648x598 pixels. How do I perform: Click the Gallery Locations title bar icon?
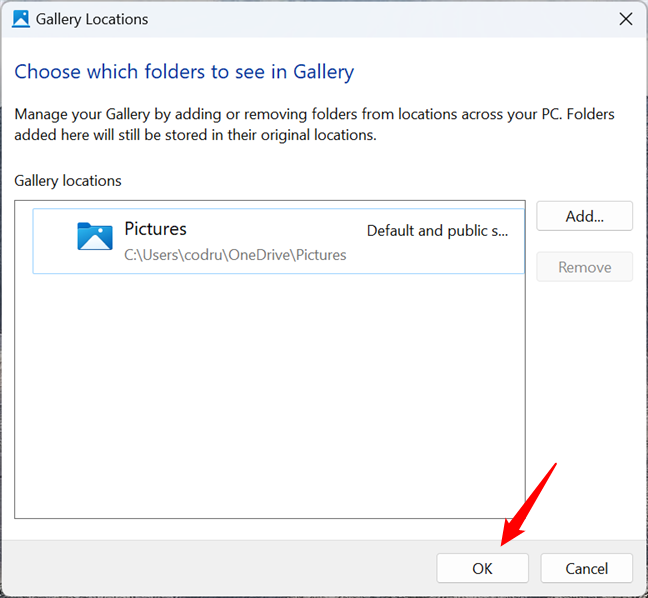coord(21,18)
